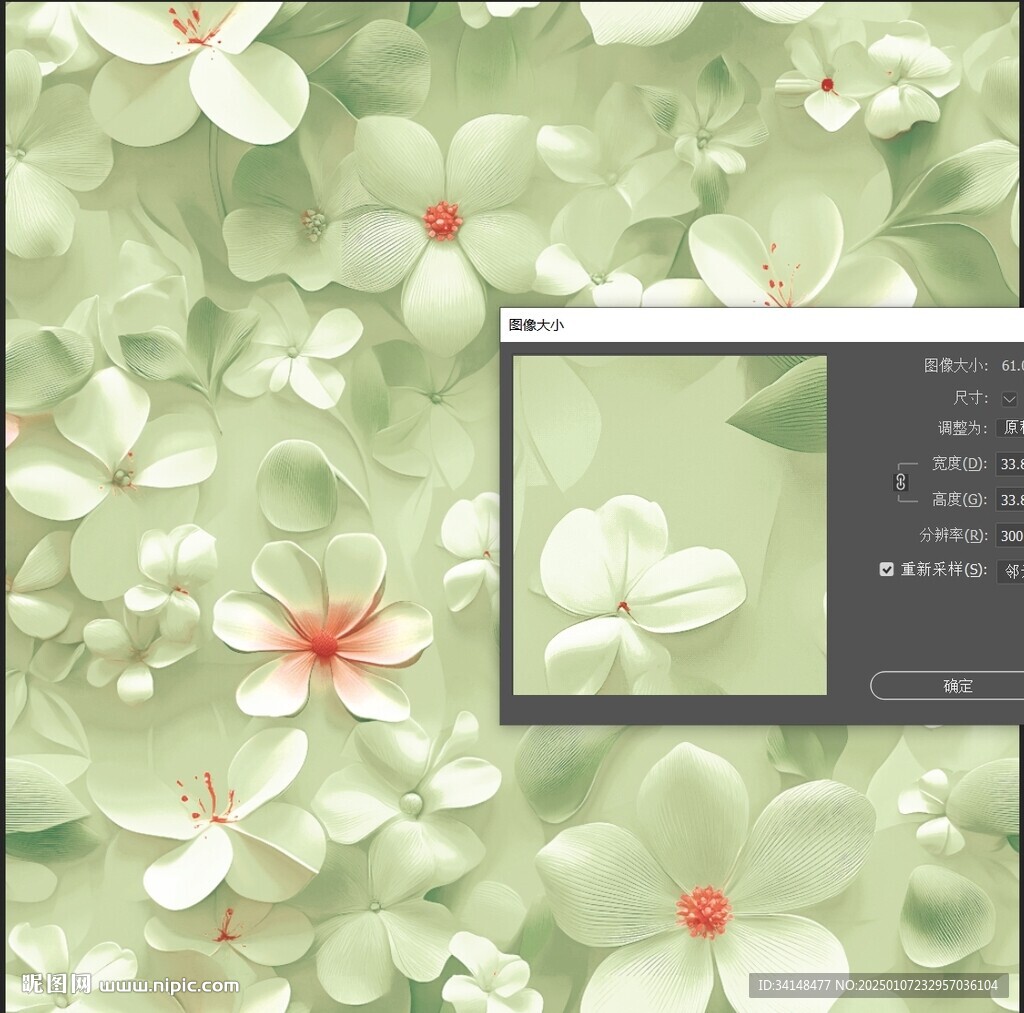
Task: Open the resampling method dropdown beside 重新采样
Action: (x=1010, y=571)
